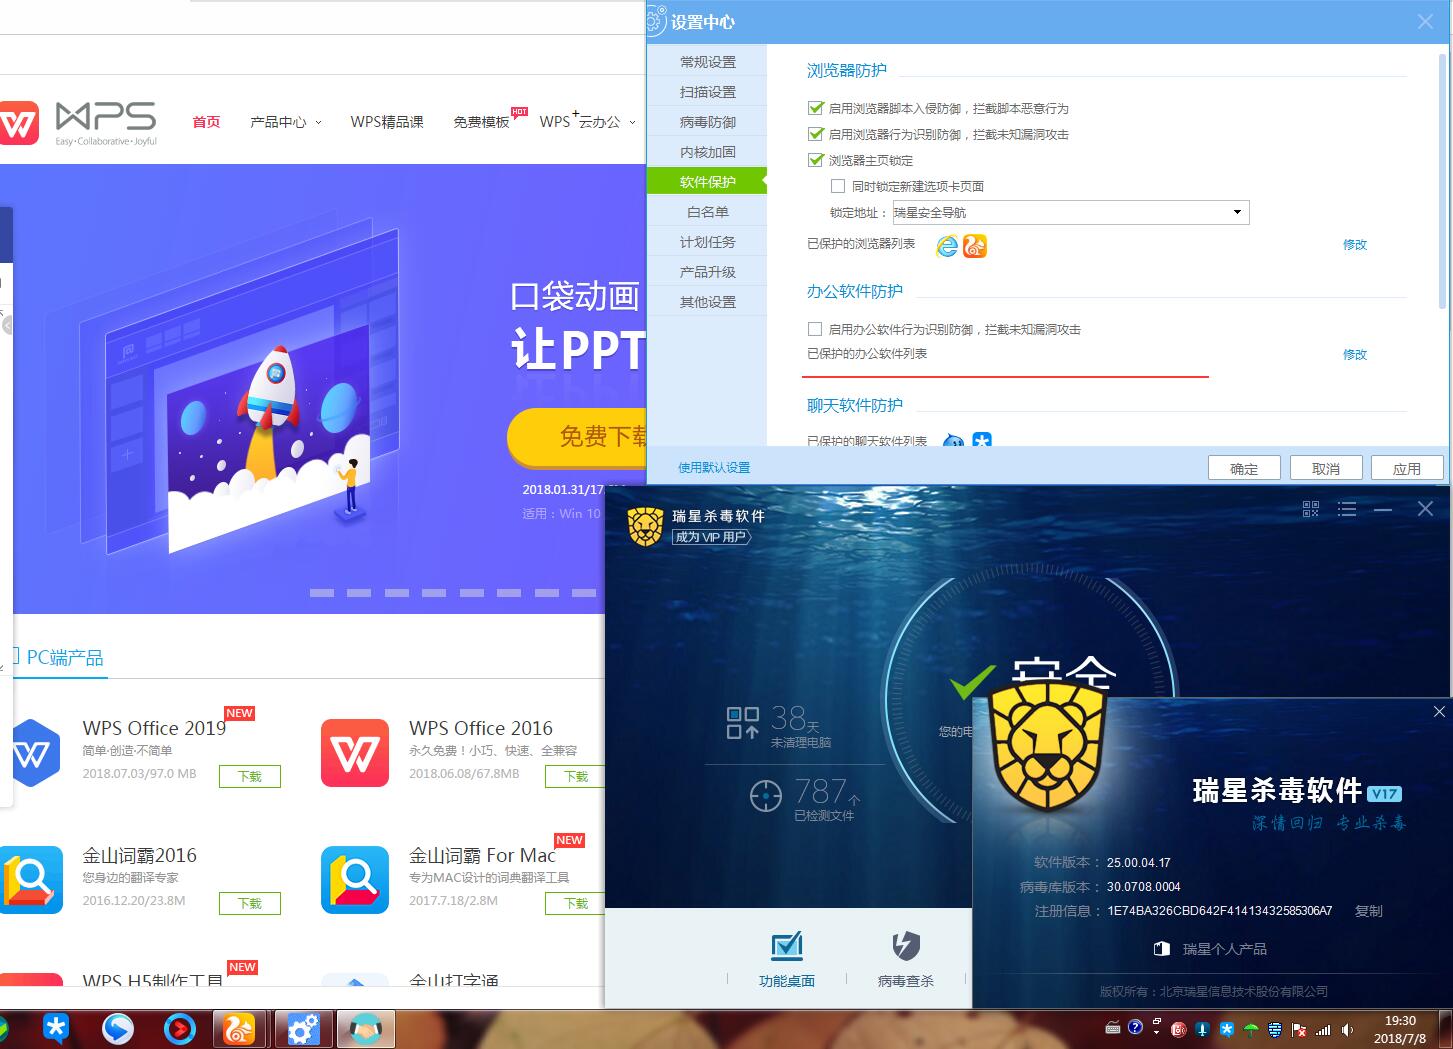Select 其他设置 in settings sidebar
The height and width of the screenshot is (1049, 1453).
(707, 302)
